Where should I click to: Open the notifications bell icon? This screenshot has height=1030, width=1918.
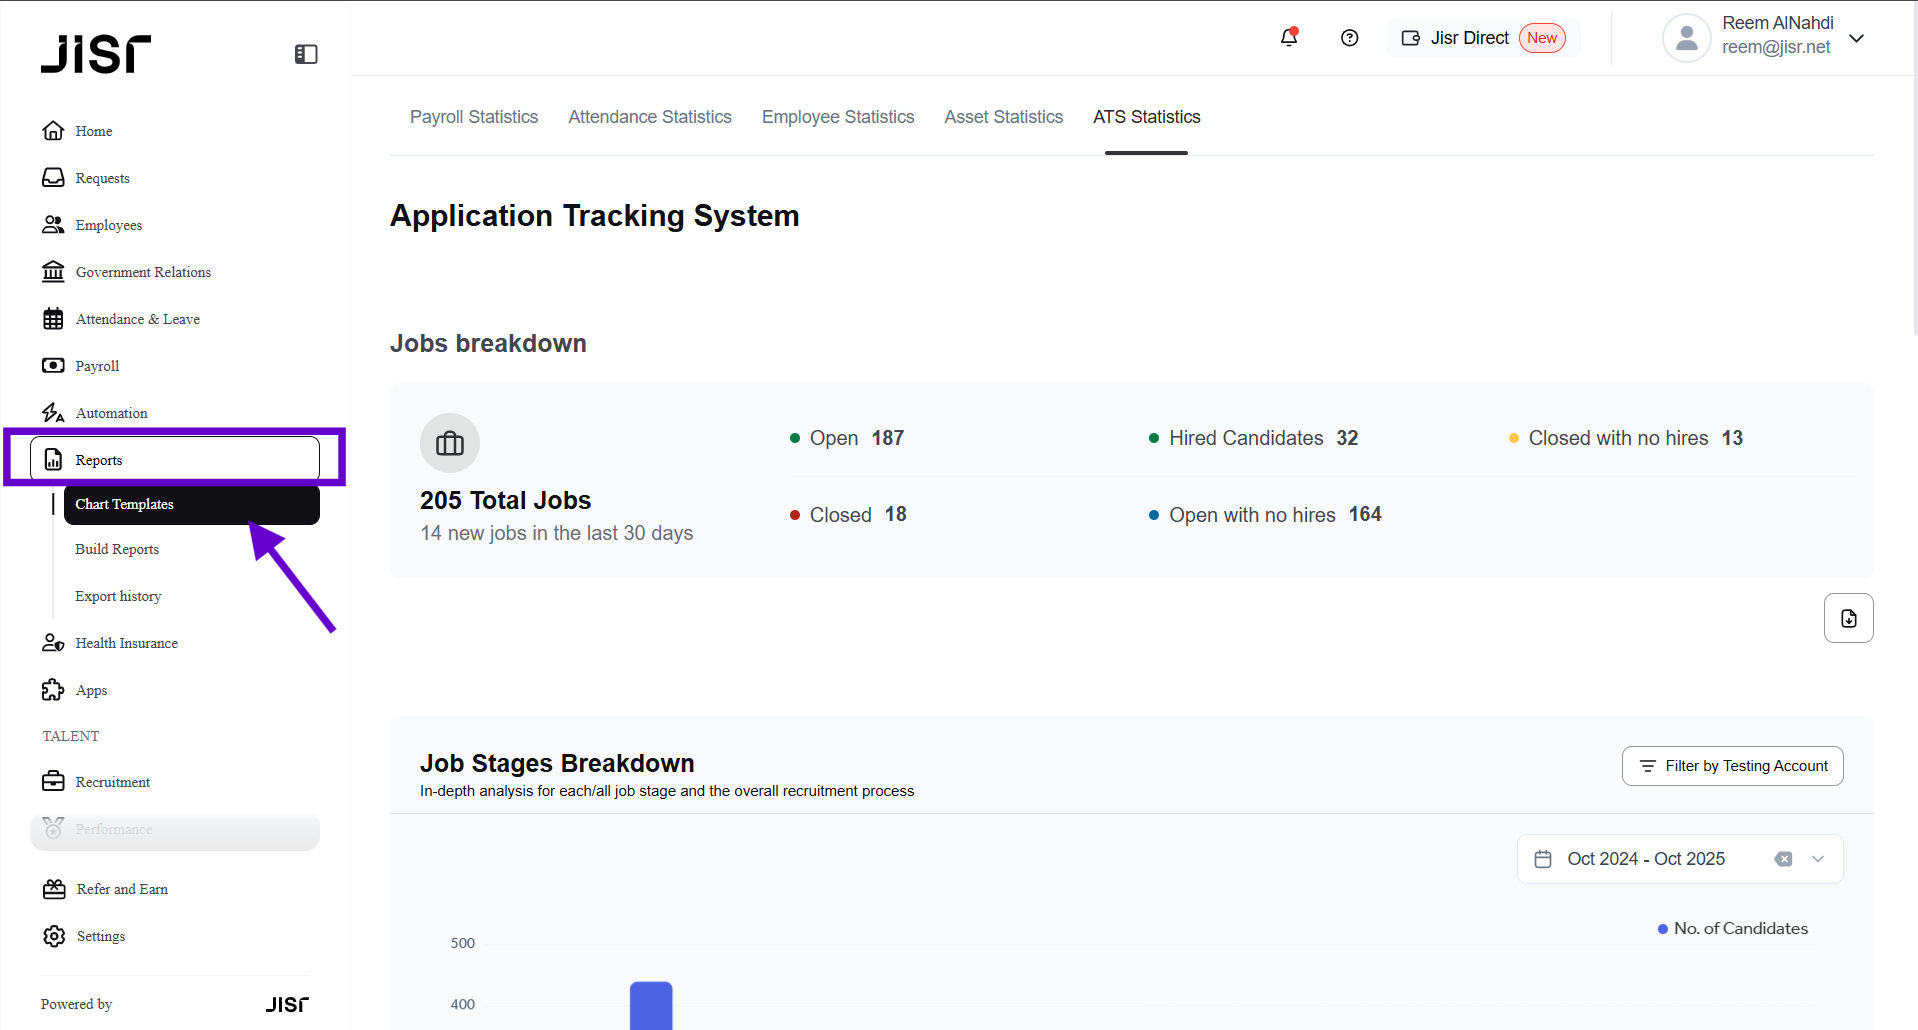point(1289,38)
